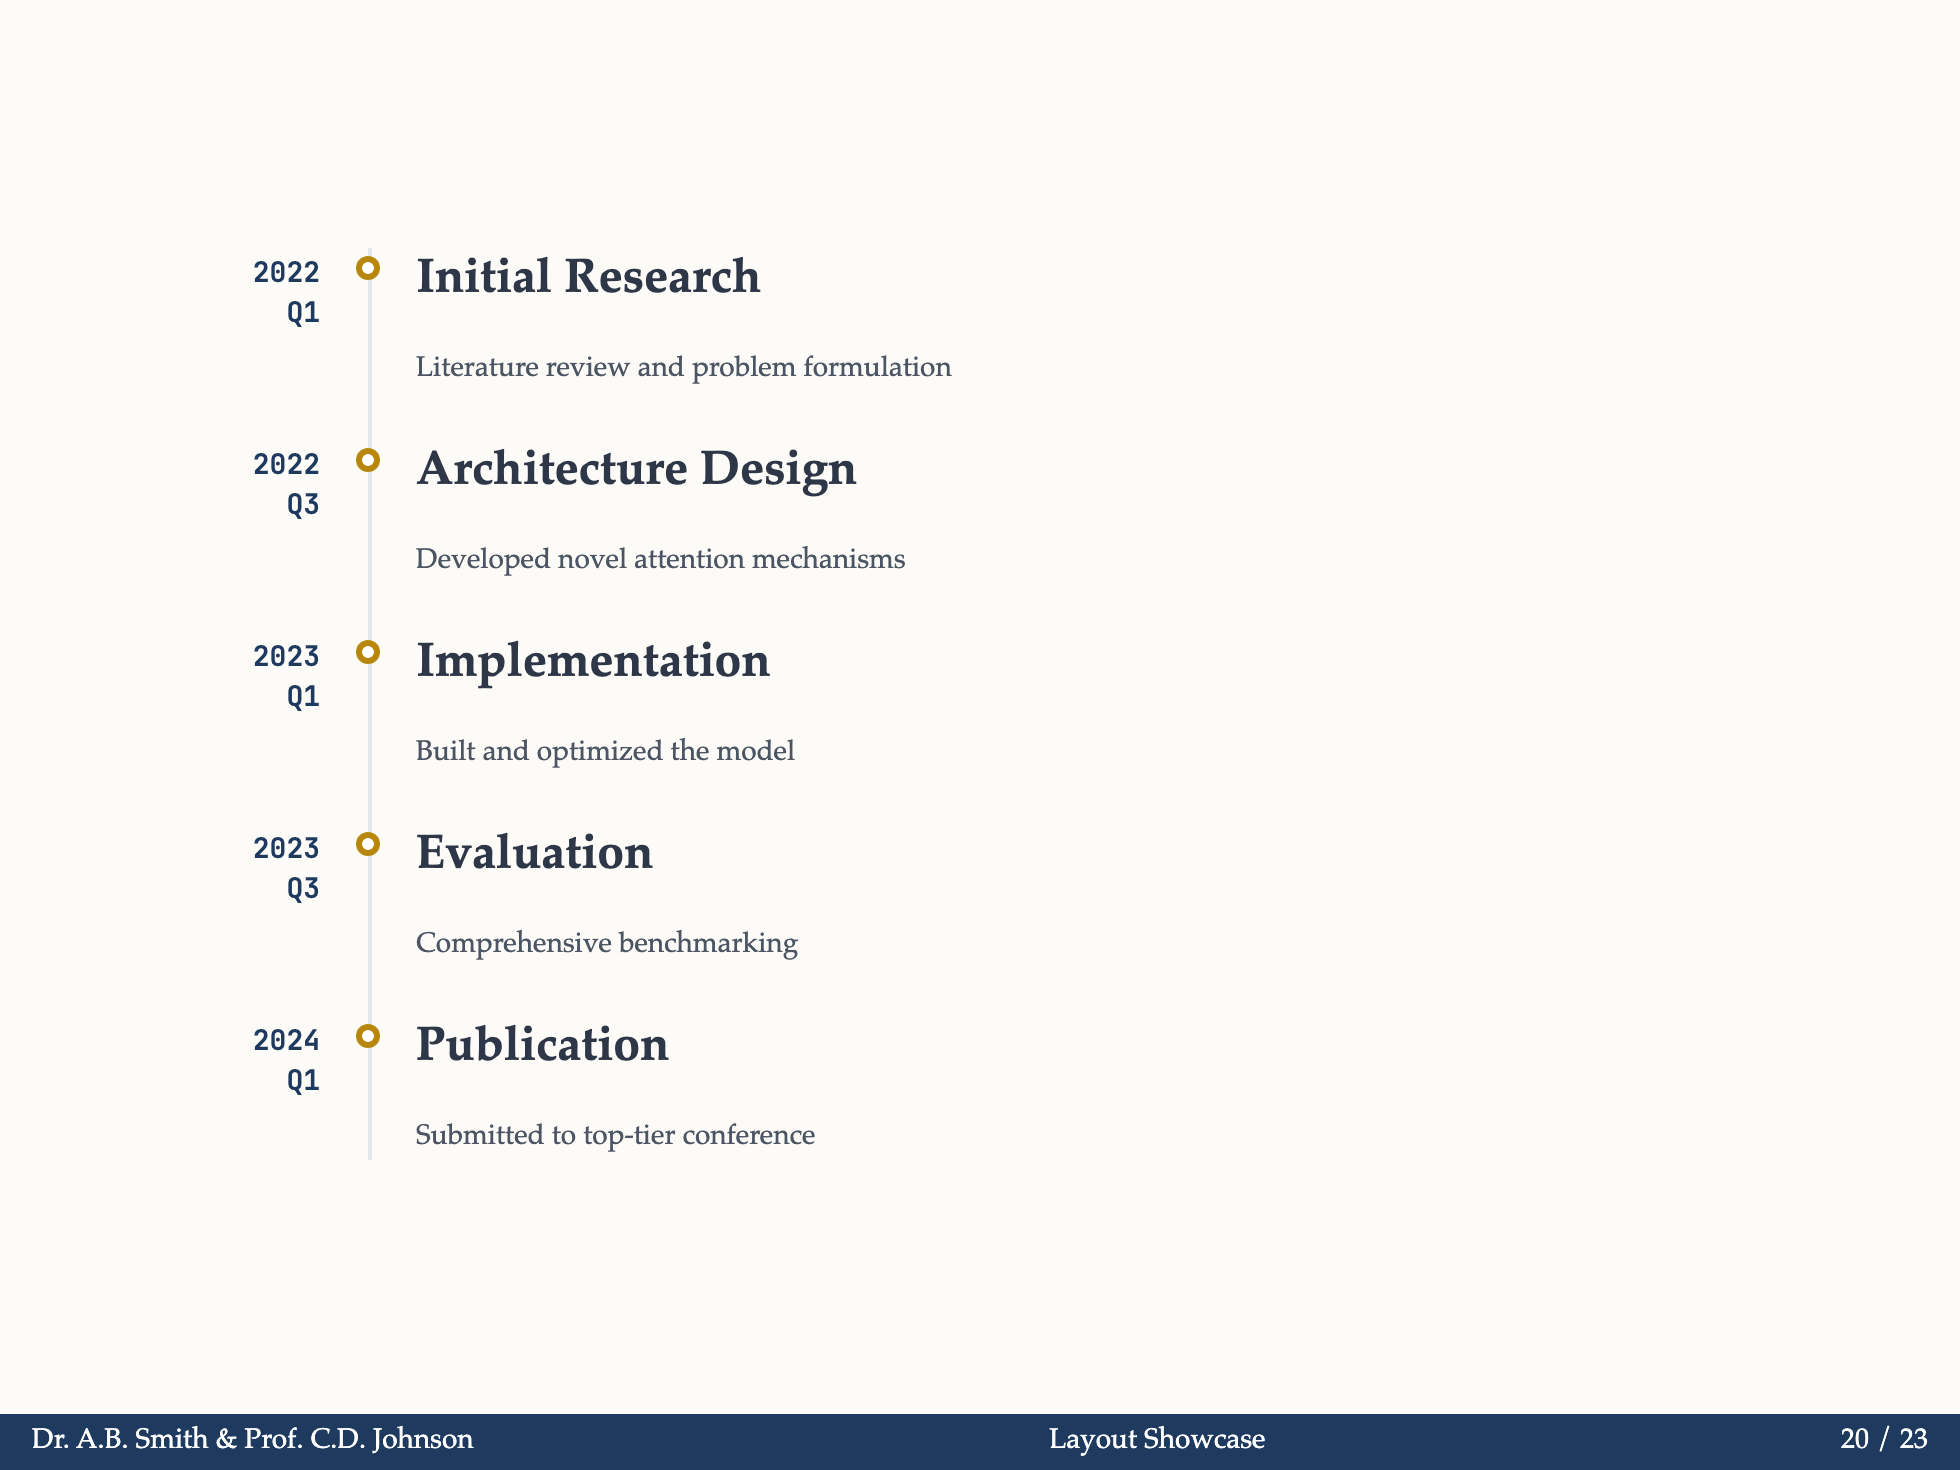Click the Publication heading
The width and height of the screenshot is (1960, 1470).
point(541,1045)
